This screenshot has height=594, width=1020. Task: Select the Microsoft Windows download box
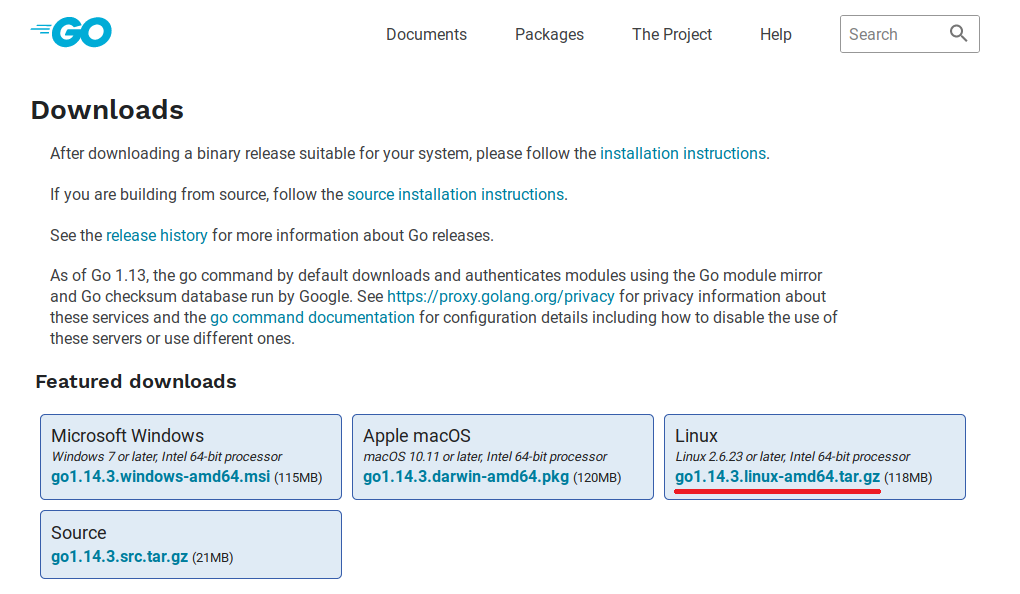point(191,457)
